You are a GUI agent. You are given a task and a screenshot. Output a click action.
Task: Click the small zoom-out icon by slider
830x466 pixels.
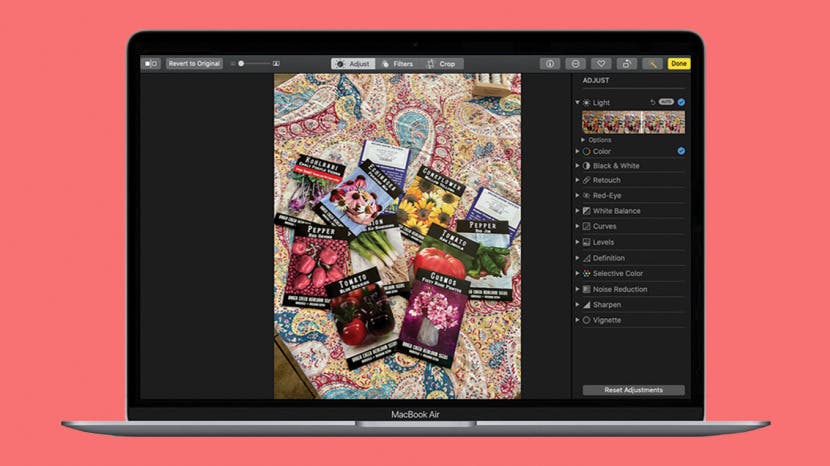point(232,64)
